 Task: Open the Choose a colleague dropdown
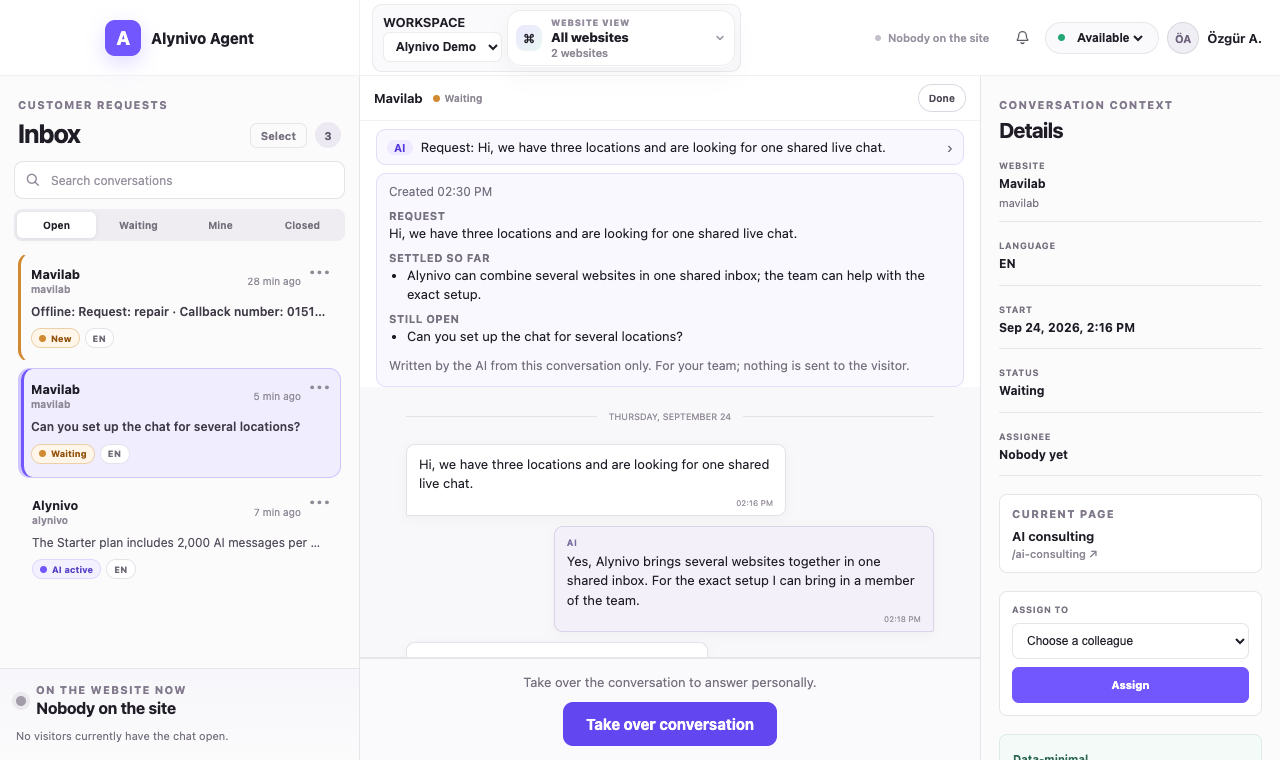click(x=1130, y=641)
